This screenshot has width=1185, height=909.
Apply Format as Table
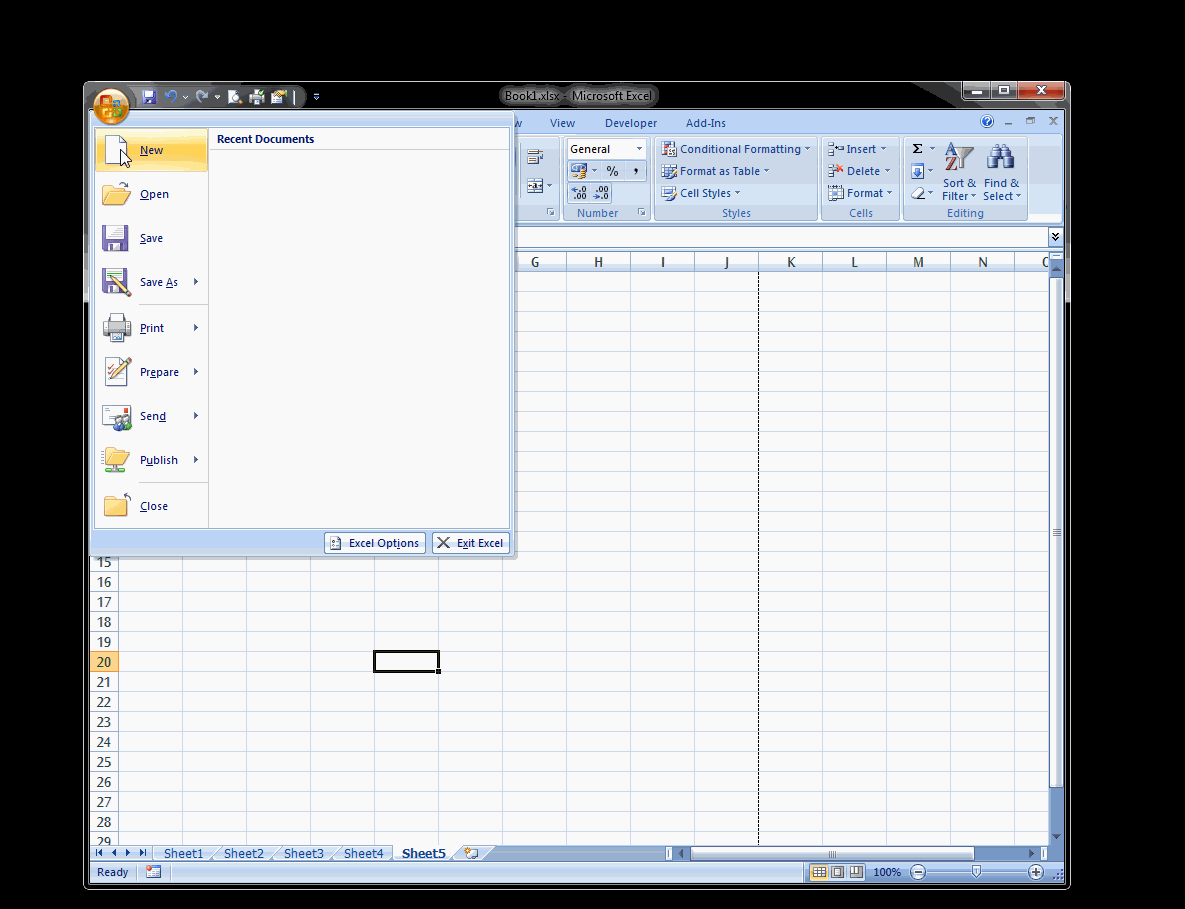714,170
